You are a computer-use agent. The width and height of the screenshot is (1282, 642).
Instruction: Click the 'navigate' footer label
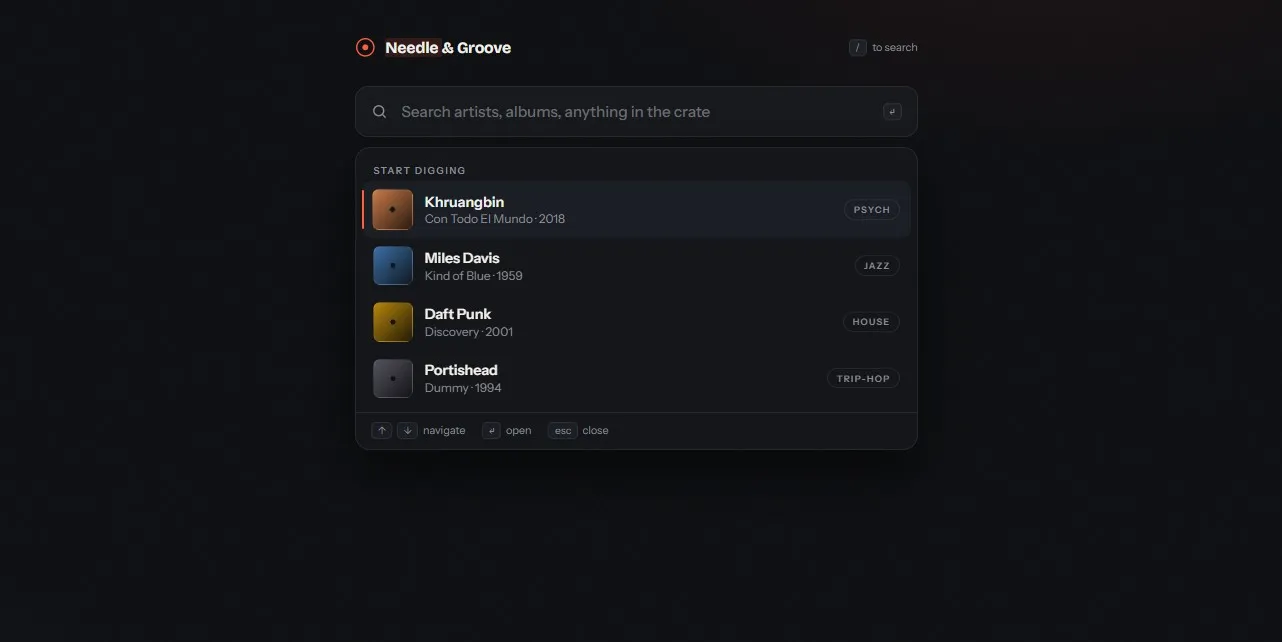[x=444, y=430]
